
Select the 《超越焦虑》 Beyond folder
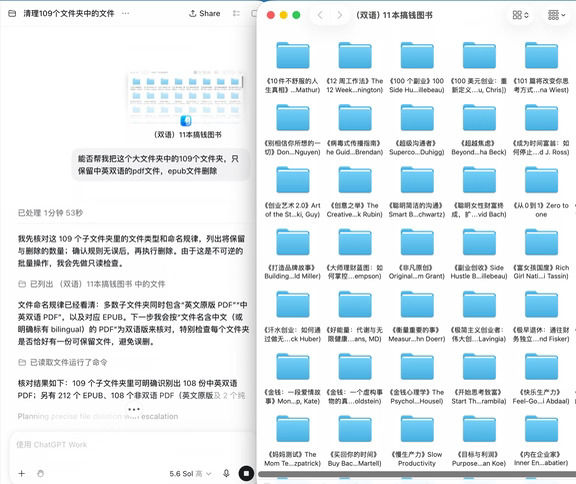pos(479,118)
